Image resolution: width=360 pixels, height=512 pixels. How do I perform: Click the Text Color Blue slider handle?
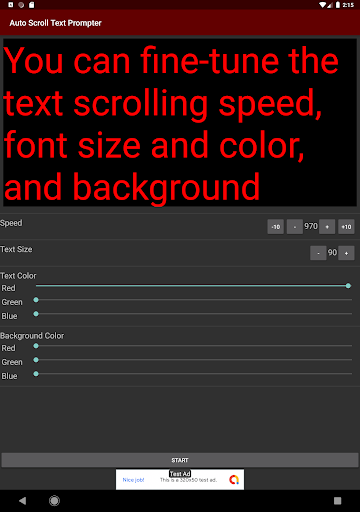(x=36, y=314)
